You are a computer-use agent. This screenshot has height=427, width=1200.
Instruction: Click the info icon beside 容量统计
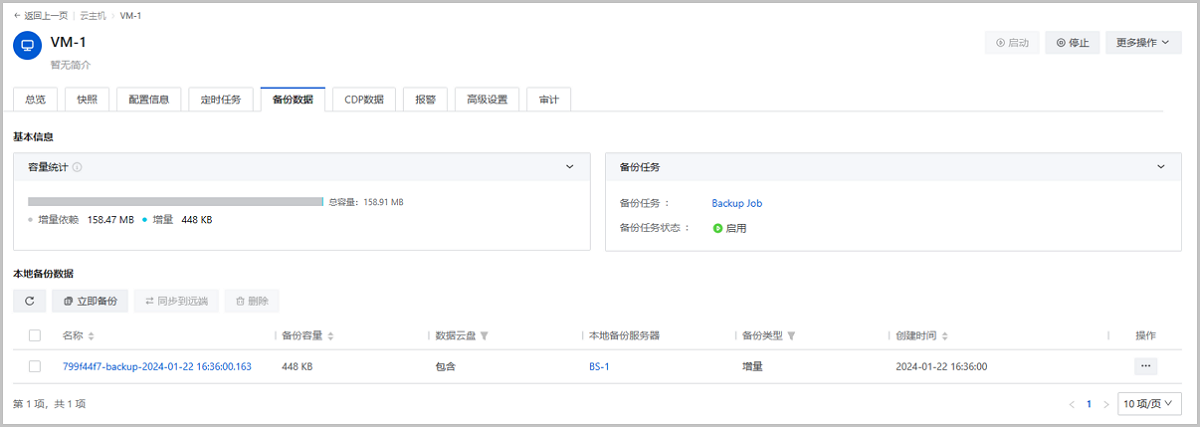(77, 168)
